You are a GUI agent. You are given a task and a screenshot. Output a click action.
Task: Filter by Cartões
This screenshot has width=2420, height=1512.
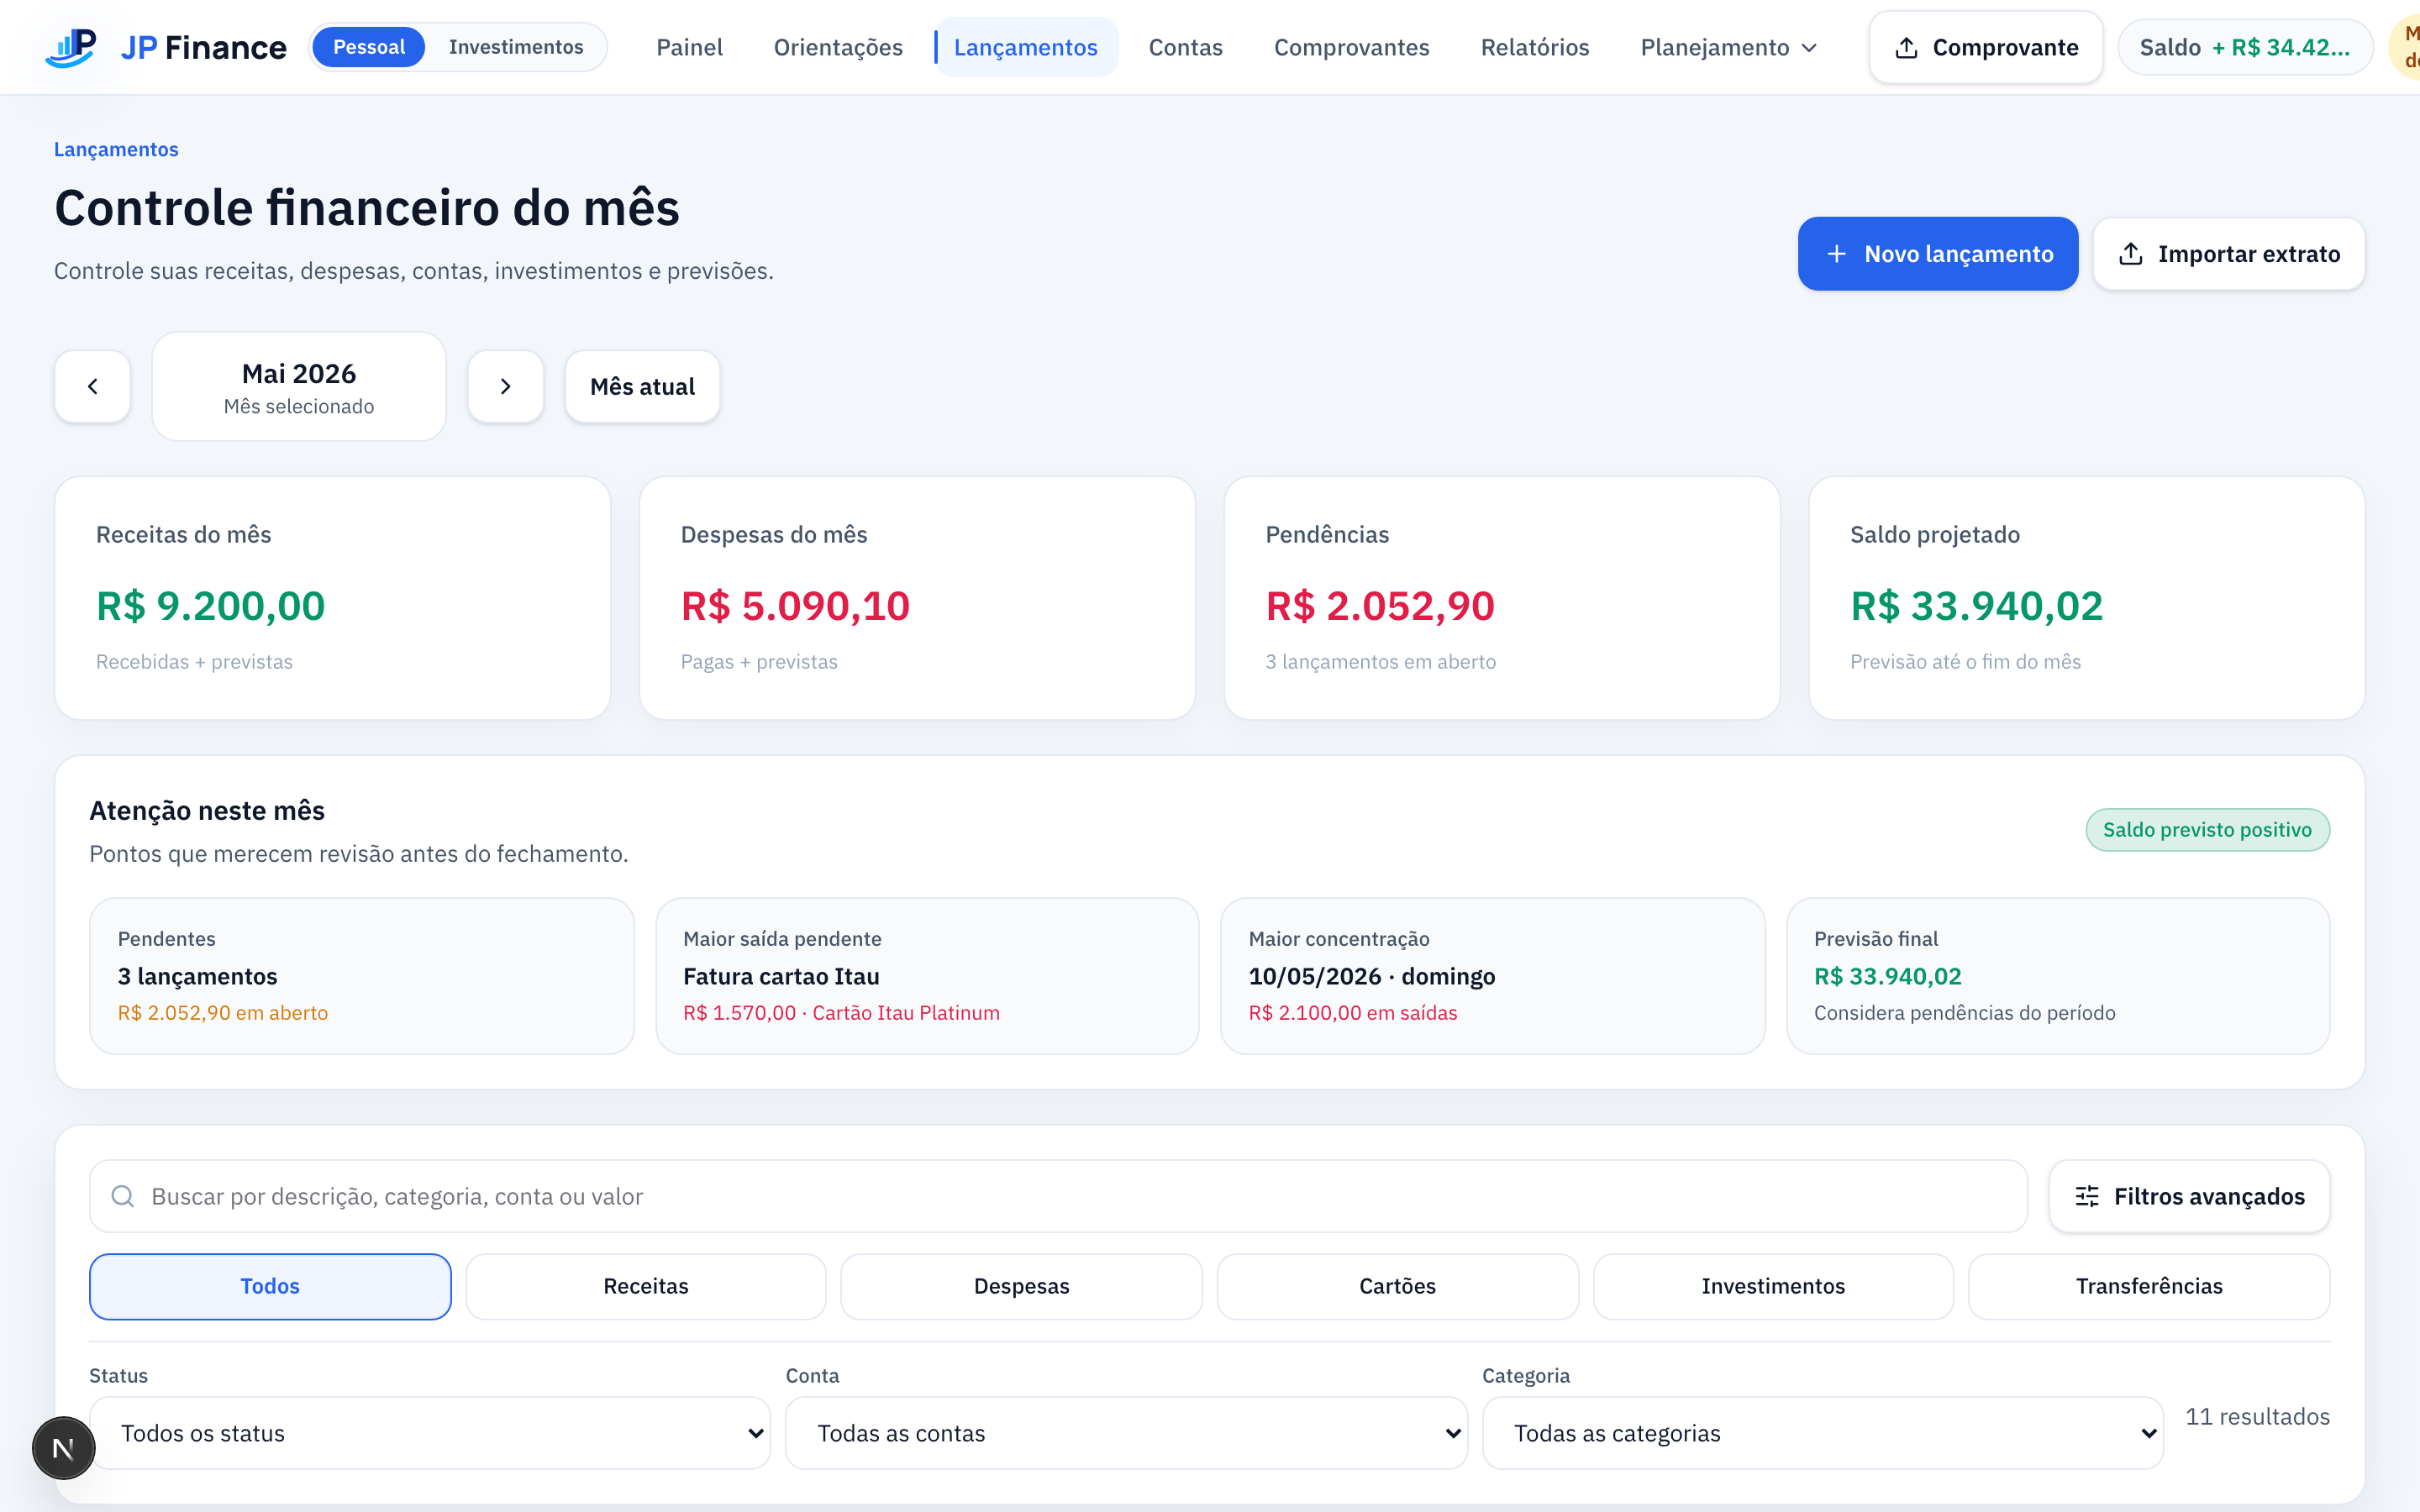tap(1397, 1286)
